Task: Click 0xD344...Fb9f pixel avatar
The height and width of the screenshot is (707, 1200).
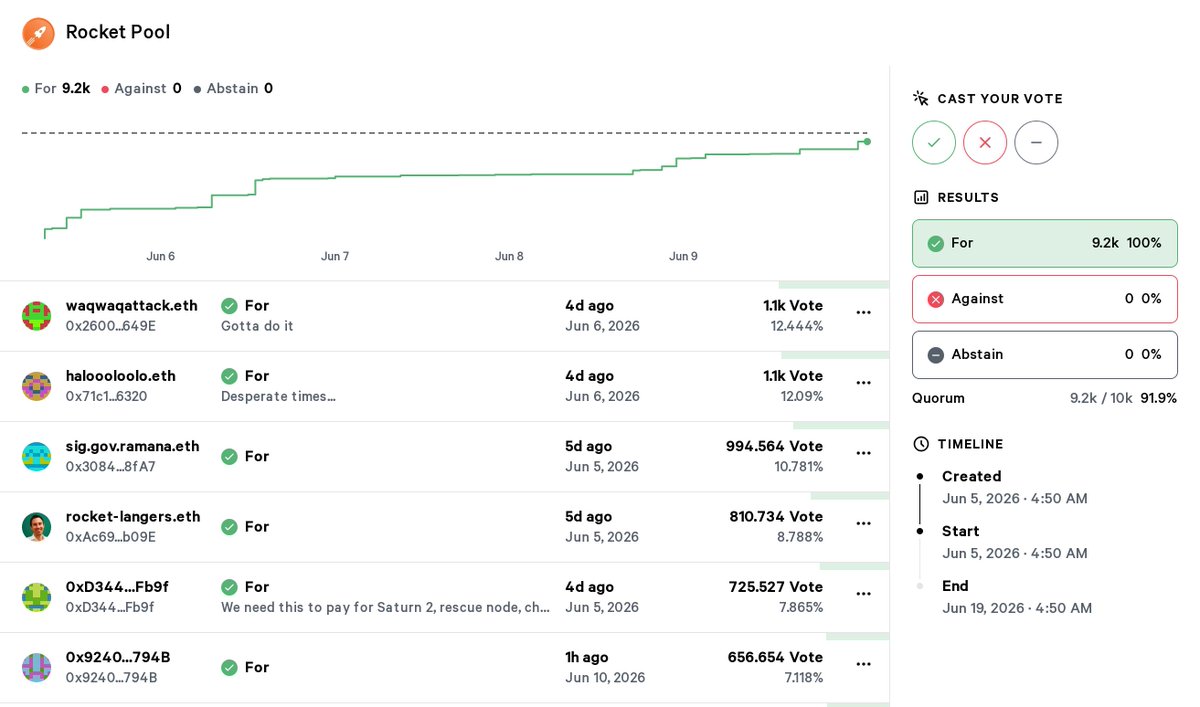Action: [x=37, y=597]
